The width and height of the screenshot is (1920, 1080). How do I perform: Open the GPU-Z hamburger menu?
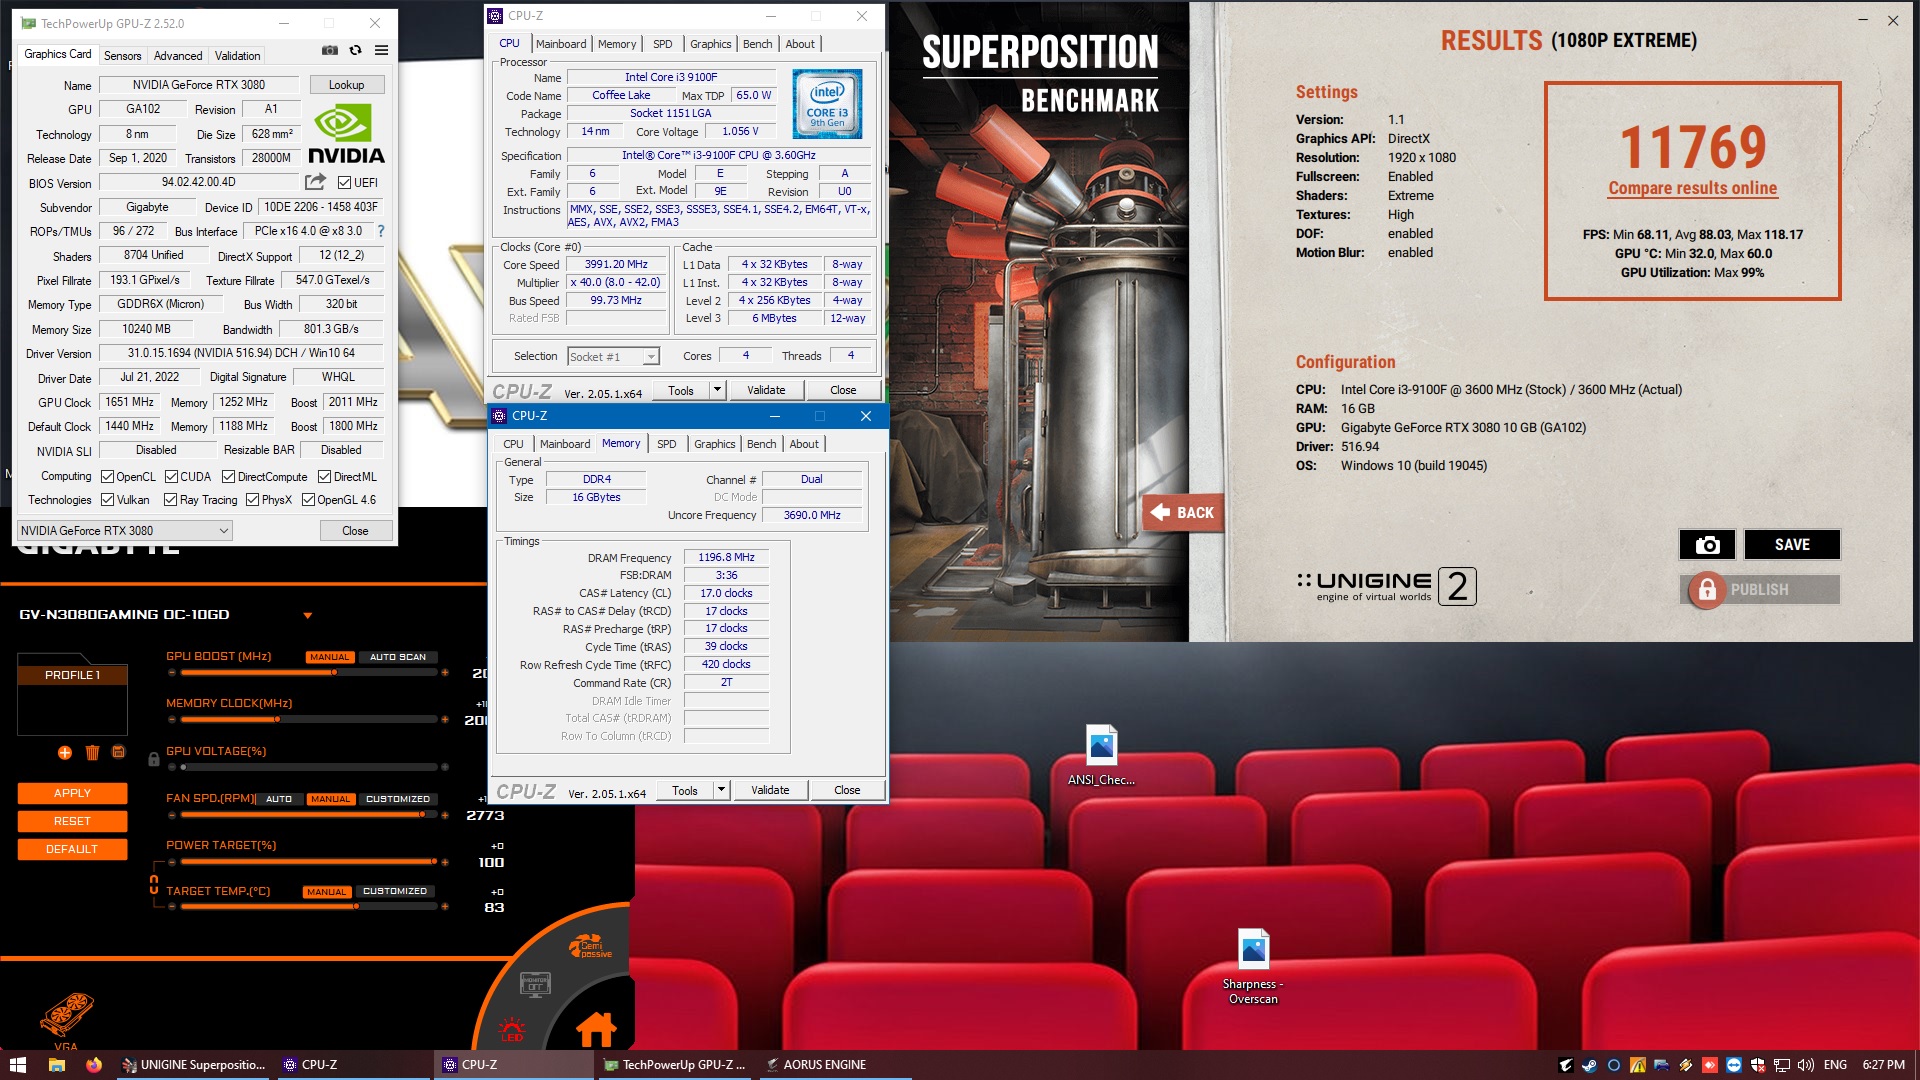point(381,50)
